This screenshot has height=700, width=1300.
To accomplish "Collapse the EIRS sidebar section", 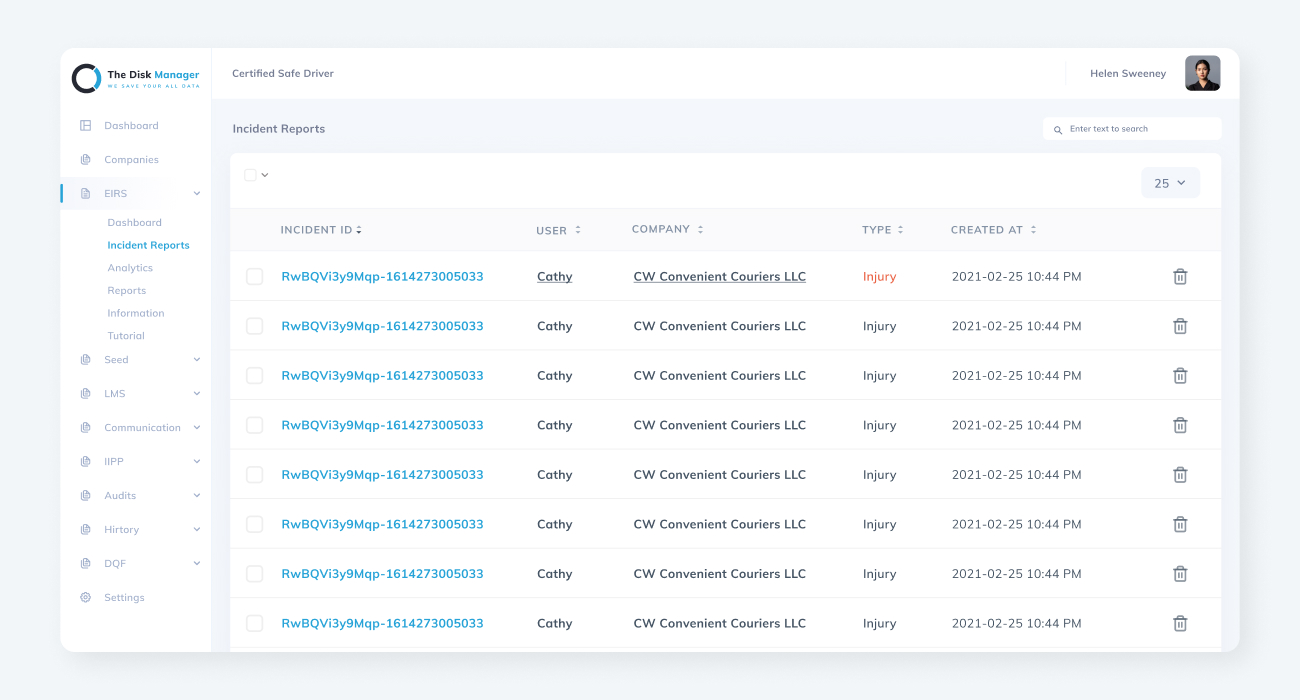I will tap(196, 194).
